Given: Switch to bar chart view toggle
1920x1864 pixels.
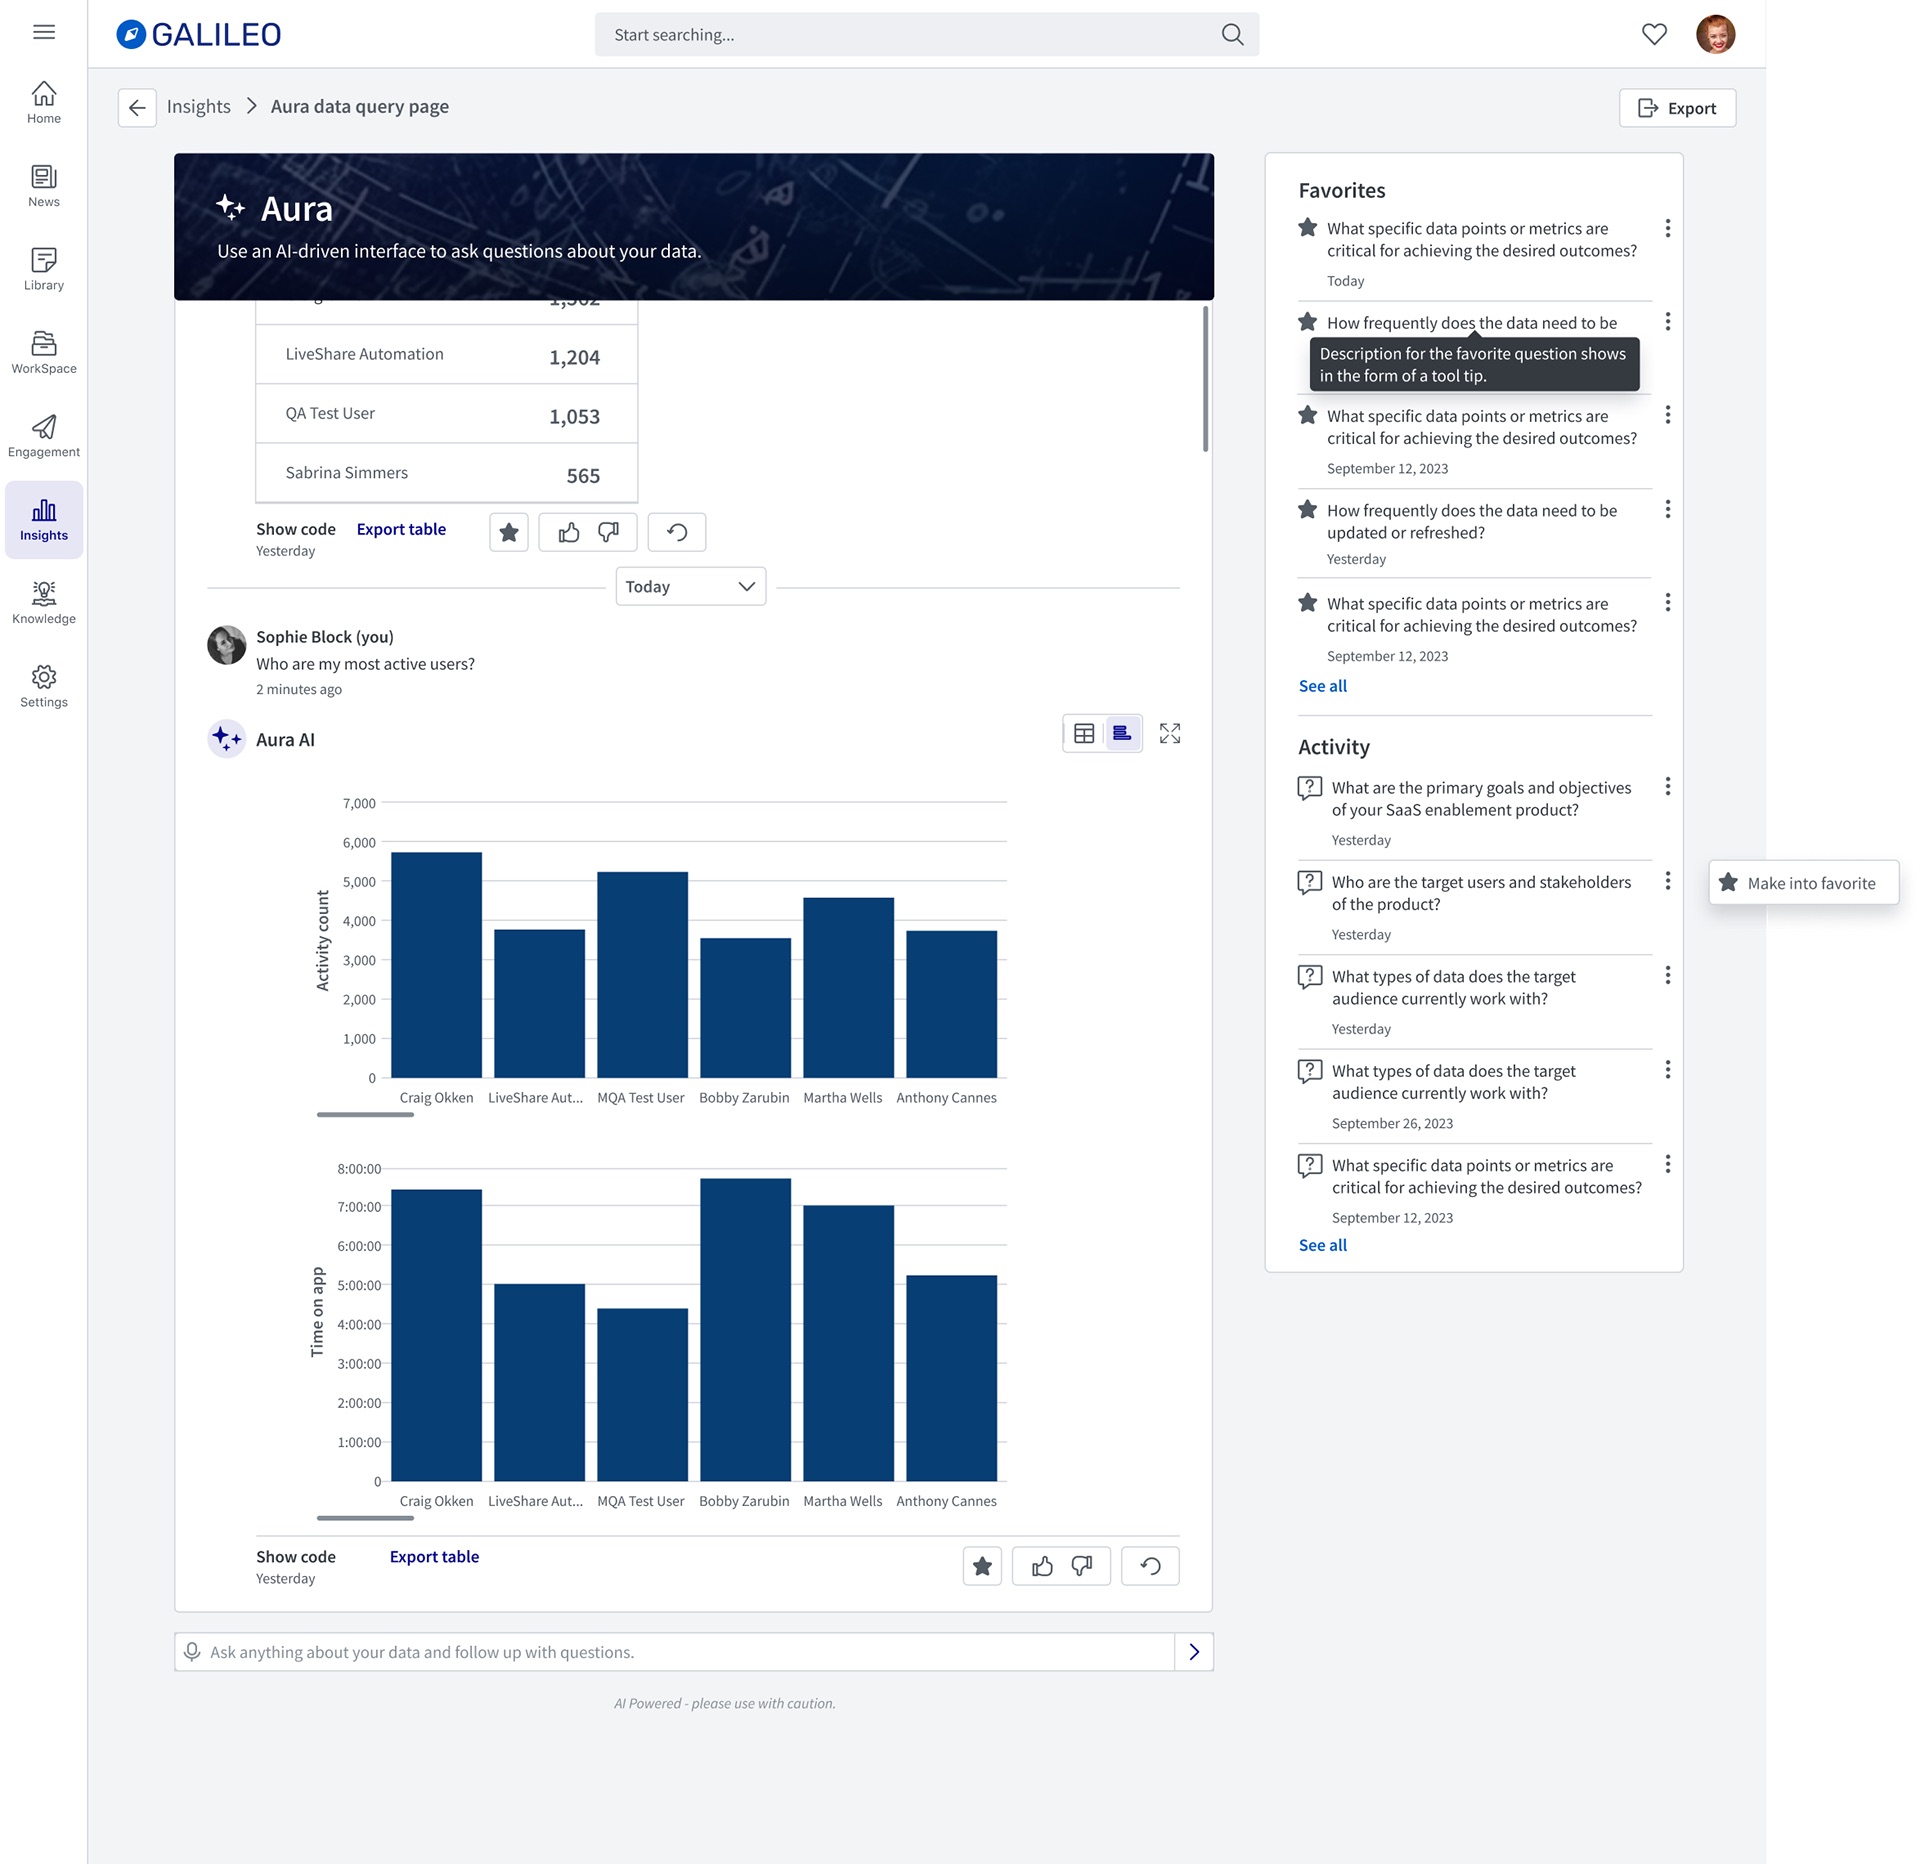Looking at the screenshot, I should tap(1122, 733).
